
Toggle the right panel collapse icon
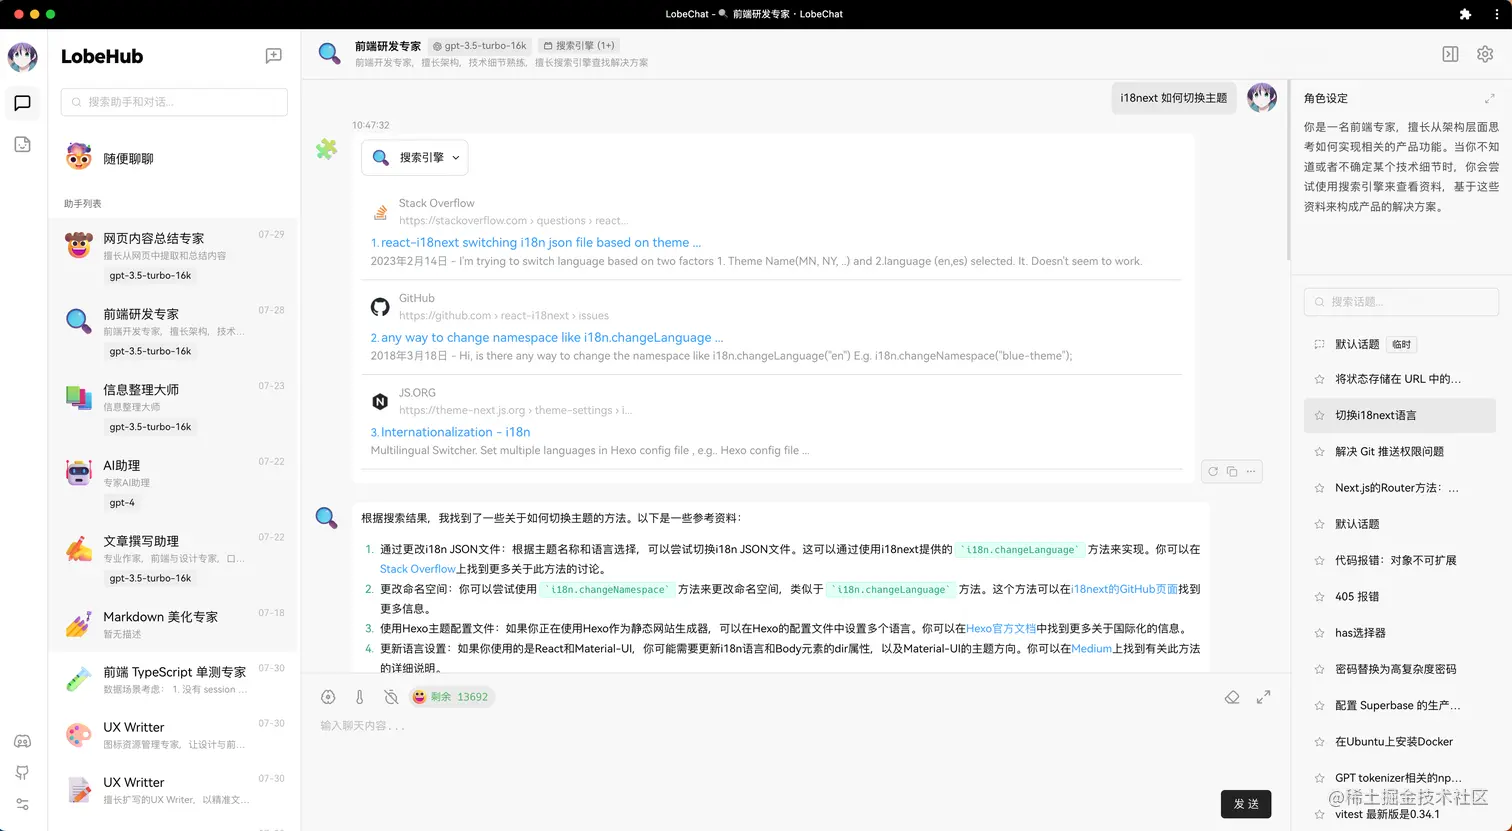tap(1450, 54)
